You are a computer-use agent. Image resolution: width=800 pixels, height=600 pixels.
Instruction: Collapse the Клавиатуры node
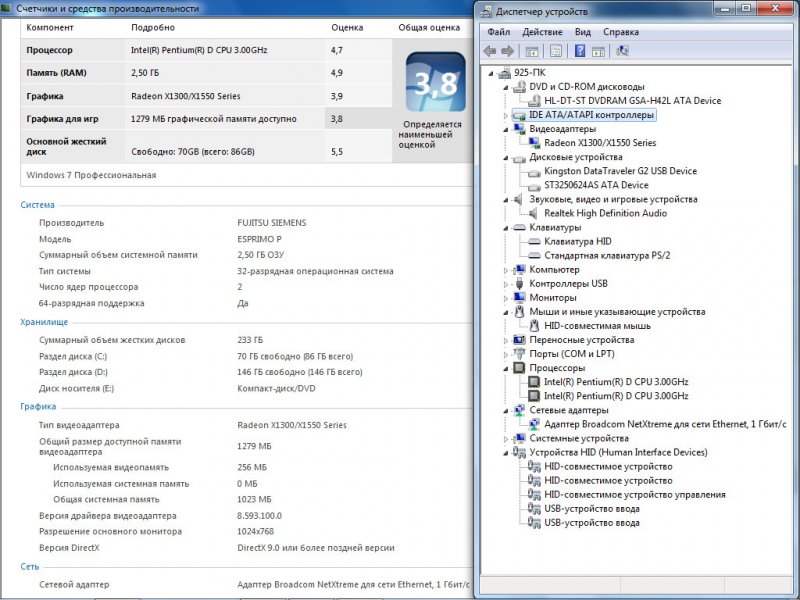pyautogui.click(x=505, y=228)
